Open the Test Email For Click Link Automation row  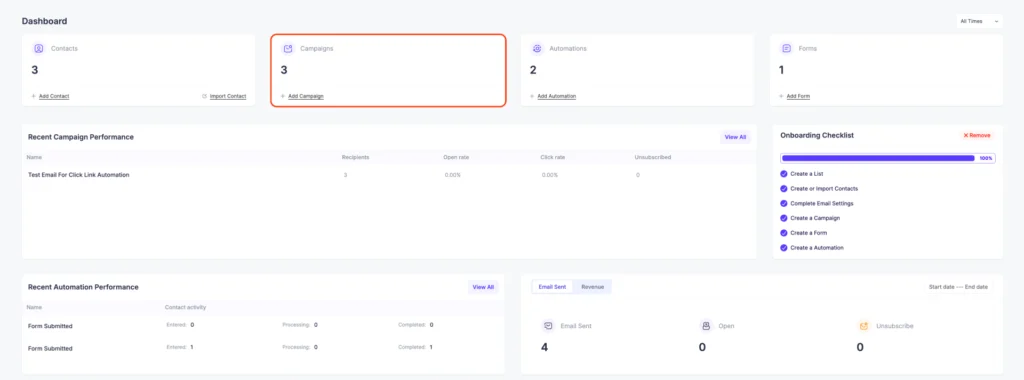pos(389,175)
